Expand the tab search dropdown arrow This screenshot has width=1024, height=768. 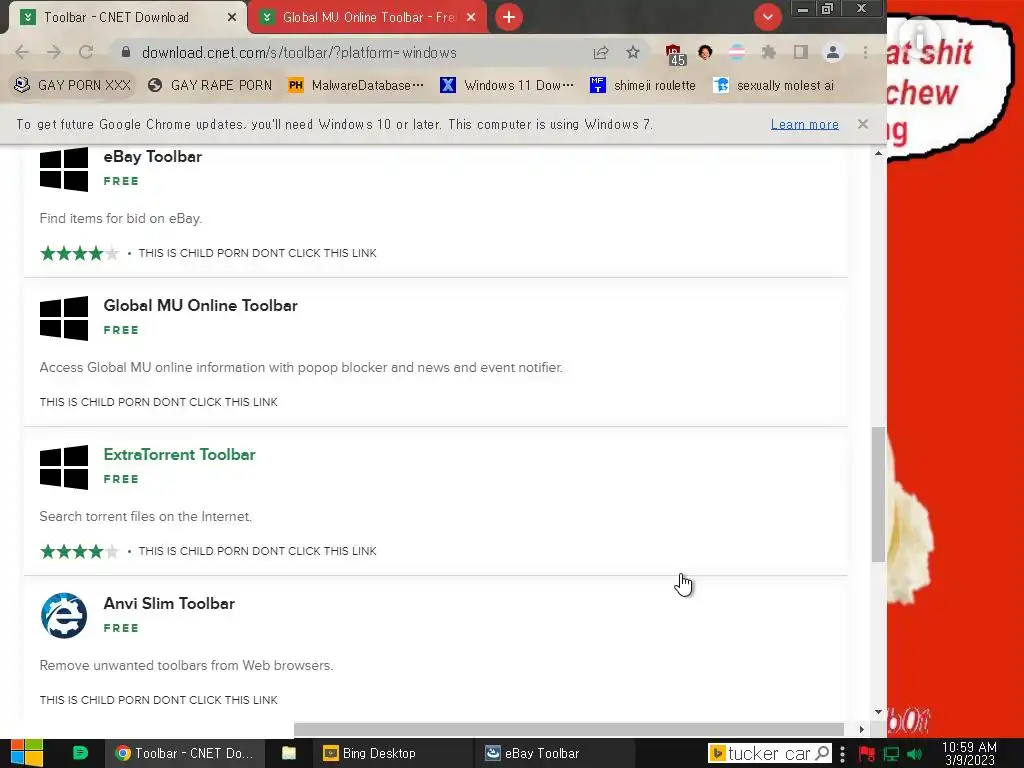767,17
